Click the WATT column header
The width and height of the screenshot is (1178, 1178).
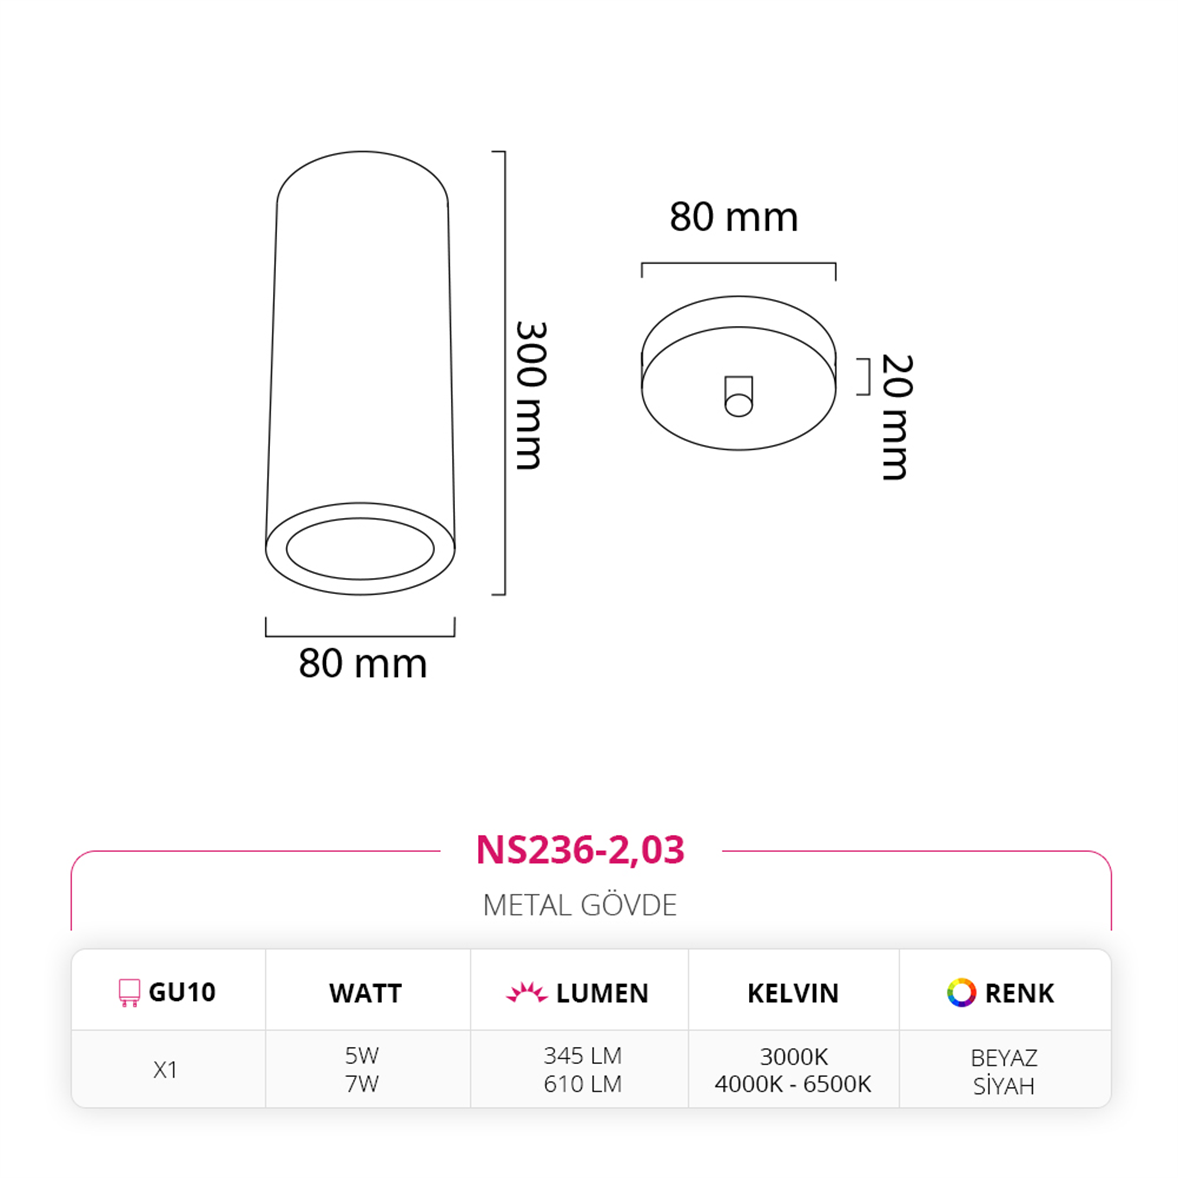tap(366, 993)
